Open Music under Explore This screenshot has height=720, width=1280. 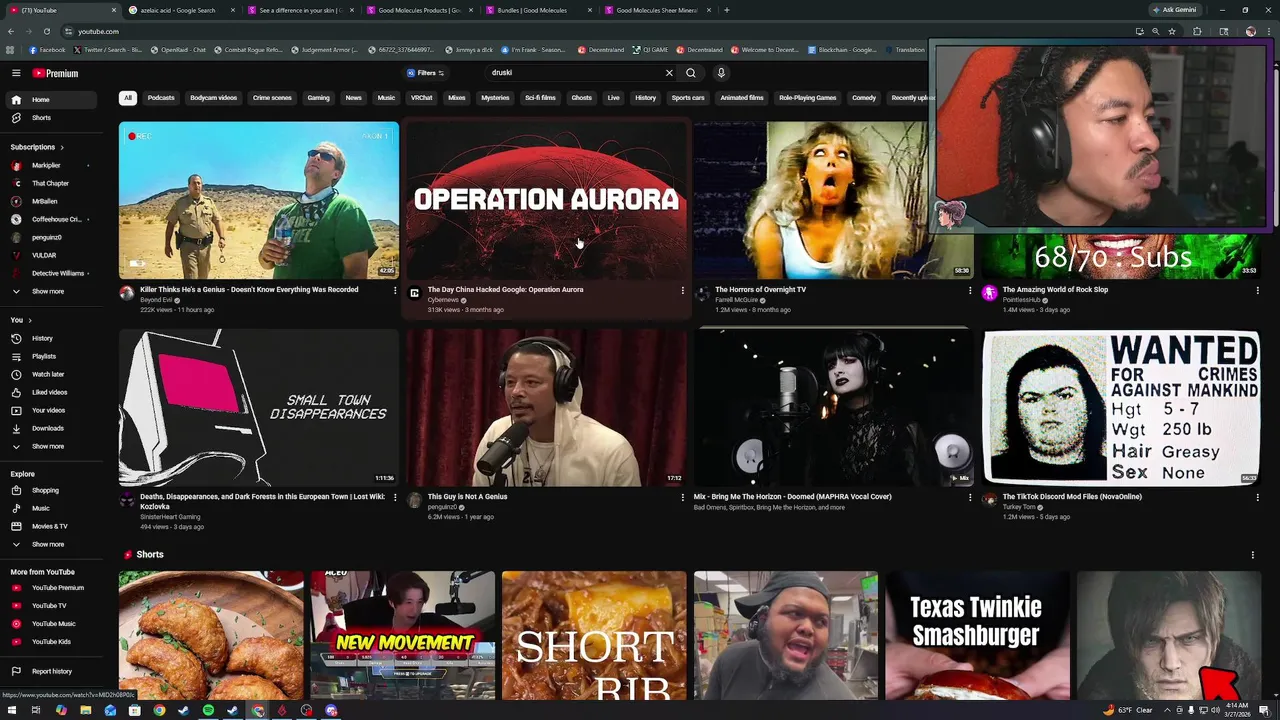coord(49,508)
